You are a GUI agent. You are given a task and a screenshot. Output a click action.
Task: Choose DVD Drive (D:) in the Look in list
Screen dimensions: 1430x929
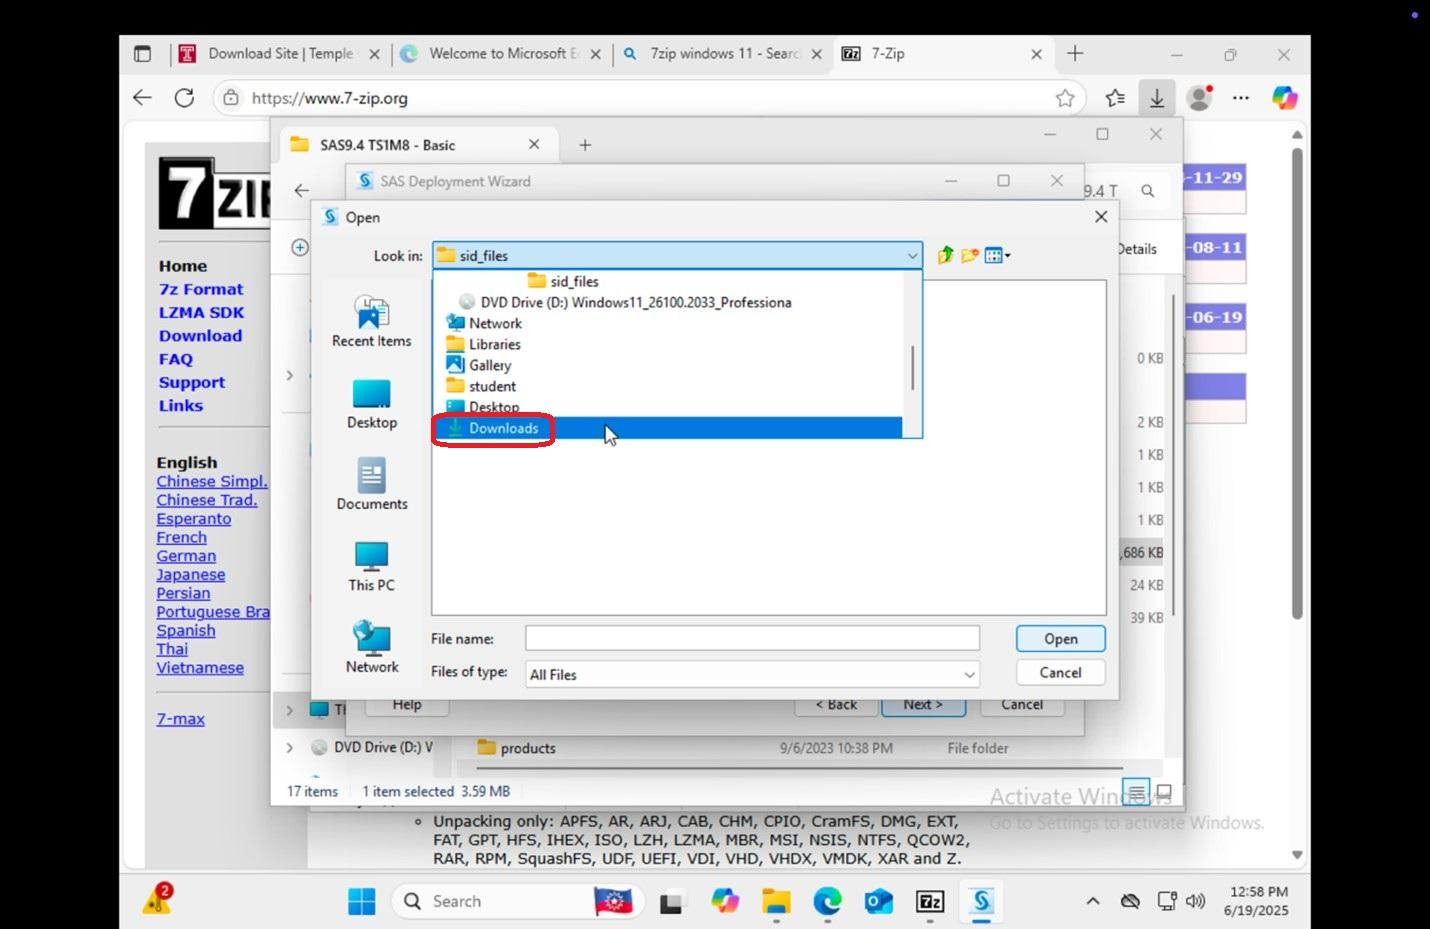[x=668, y=302]
